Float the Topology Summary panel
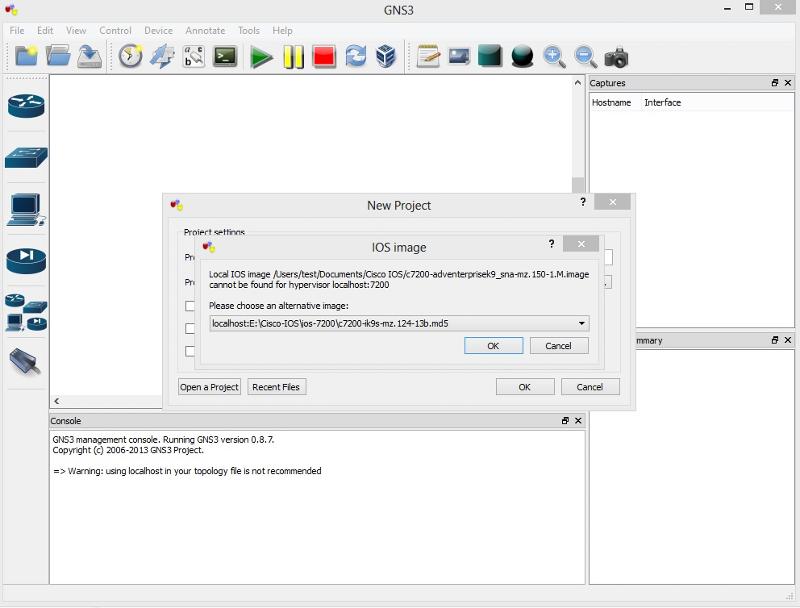800x608 pixels. tap(775, 340)
